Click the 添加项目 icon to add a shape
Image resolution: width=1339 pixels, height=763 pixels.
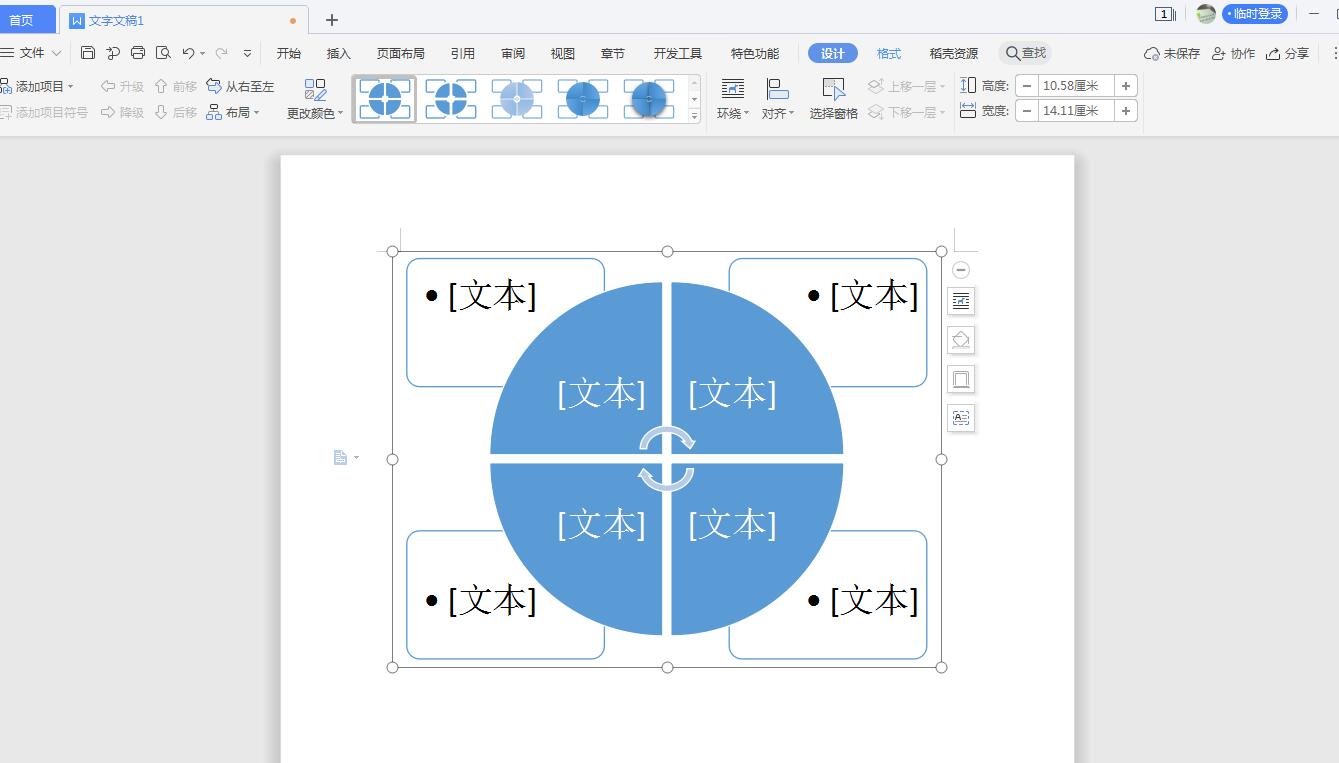[9, 85]
